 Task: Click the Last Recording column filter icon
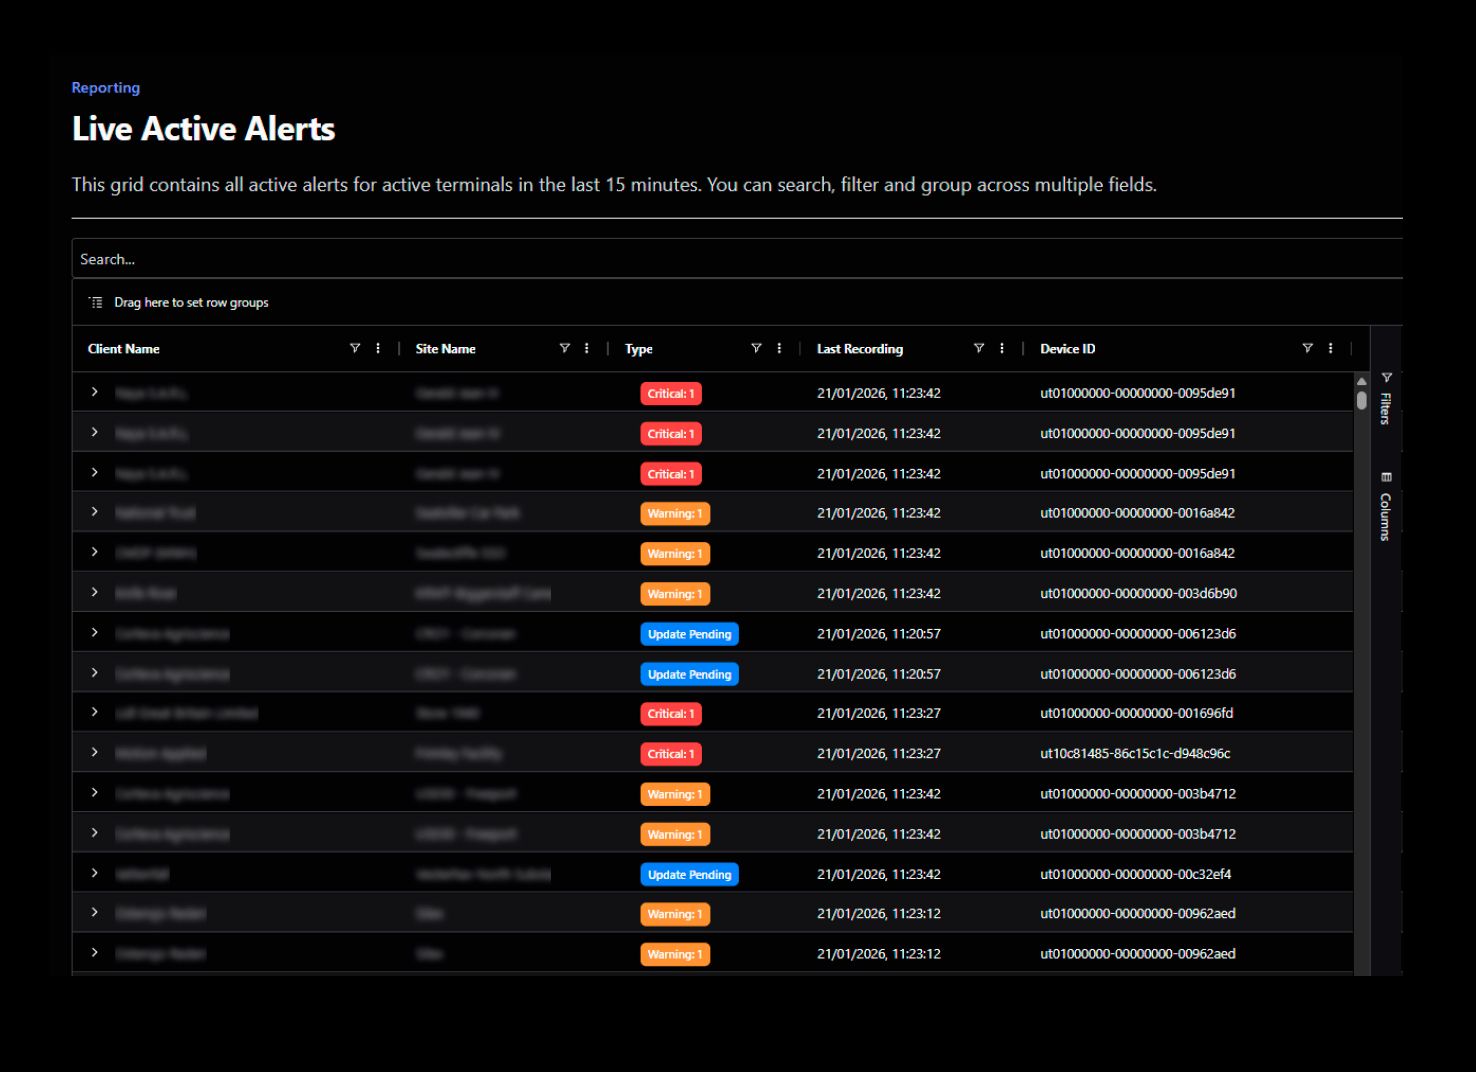979,348
